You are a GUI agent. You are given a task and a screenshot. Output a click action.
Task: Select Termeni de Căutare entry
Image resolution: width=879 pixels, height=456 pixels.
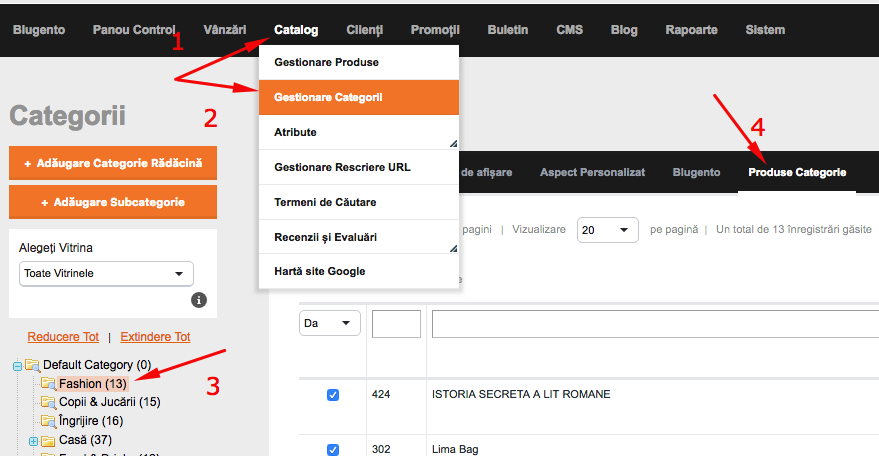359,202
